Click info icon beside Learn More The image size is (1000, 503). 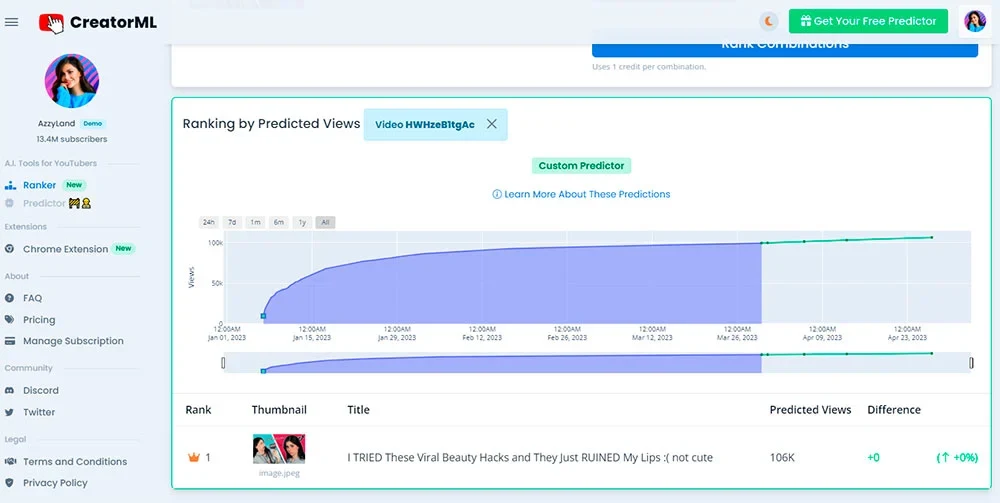click(497, 194)
